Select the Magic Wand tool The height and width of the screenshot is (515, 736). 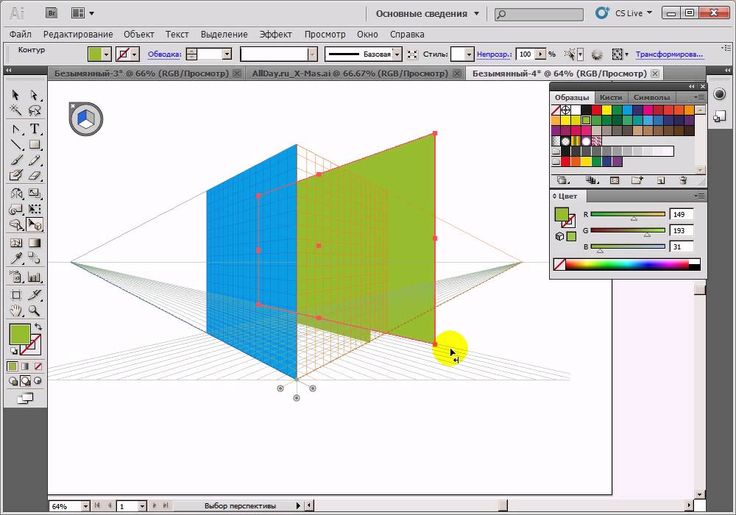[15, 110]
